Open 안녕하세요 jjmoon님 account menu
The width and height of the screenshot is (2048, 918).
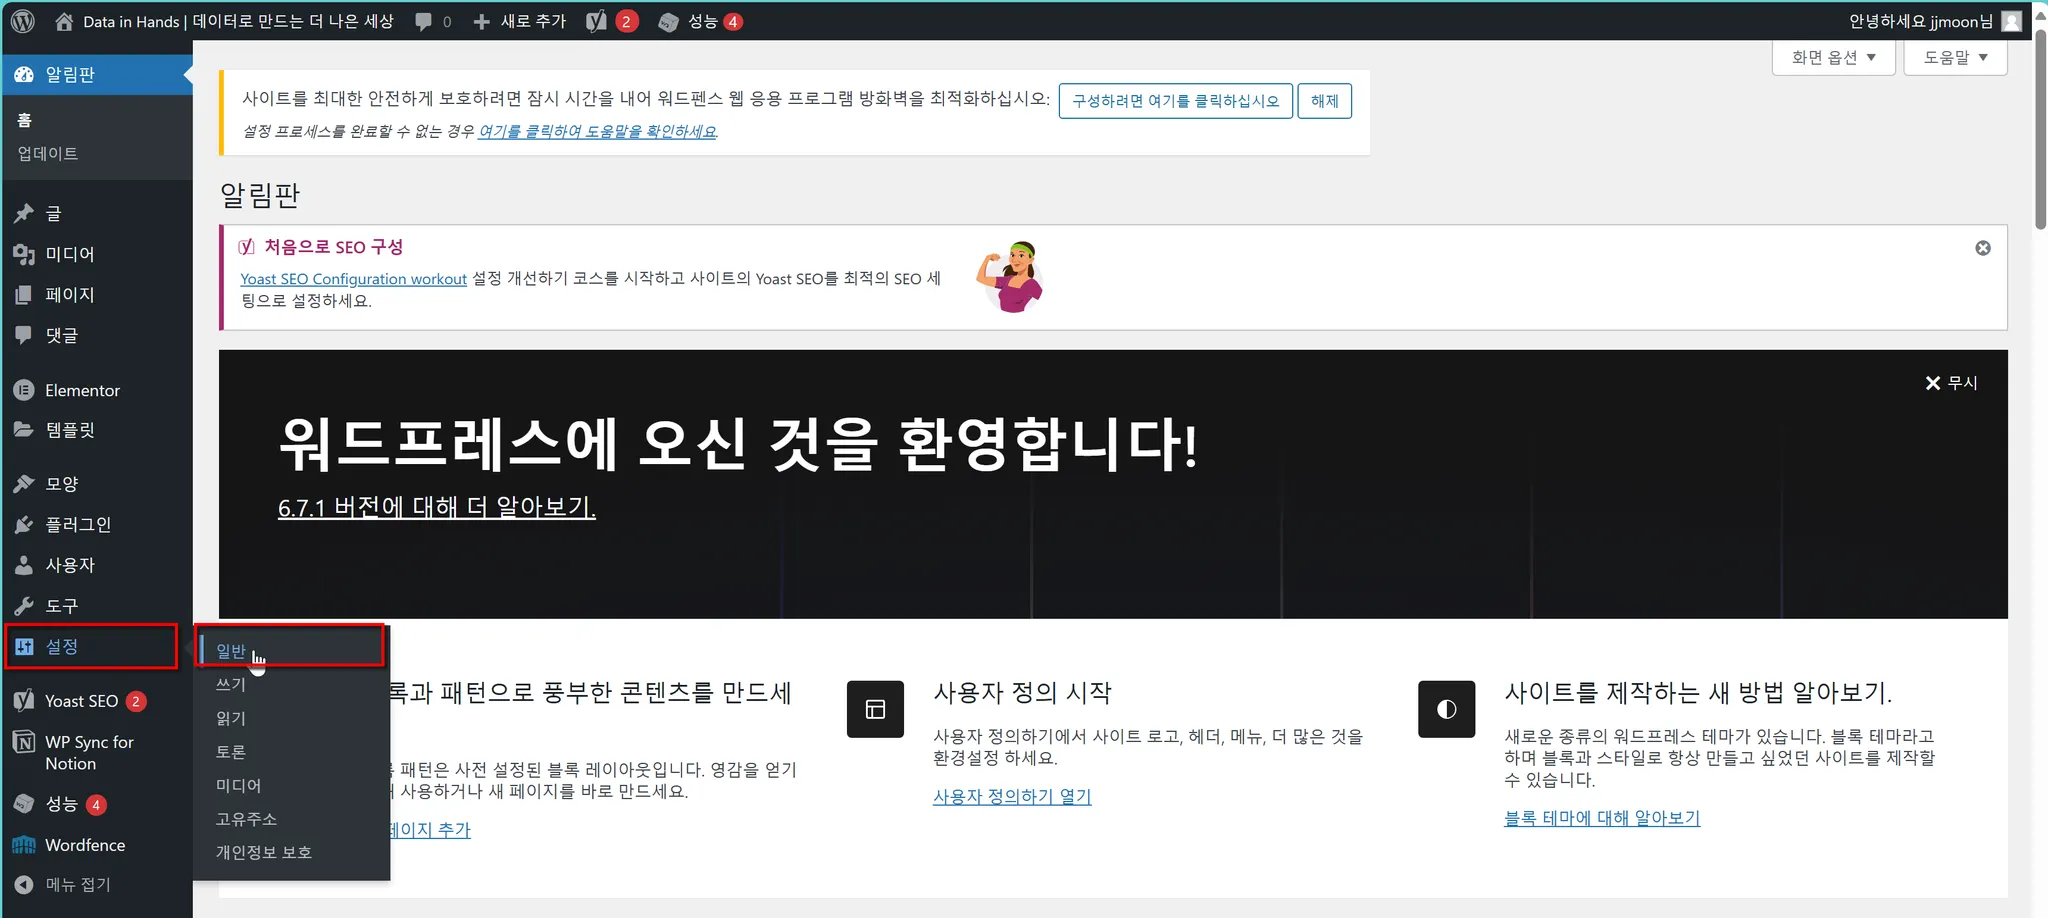point(1935,21)
